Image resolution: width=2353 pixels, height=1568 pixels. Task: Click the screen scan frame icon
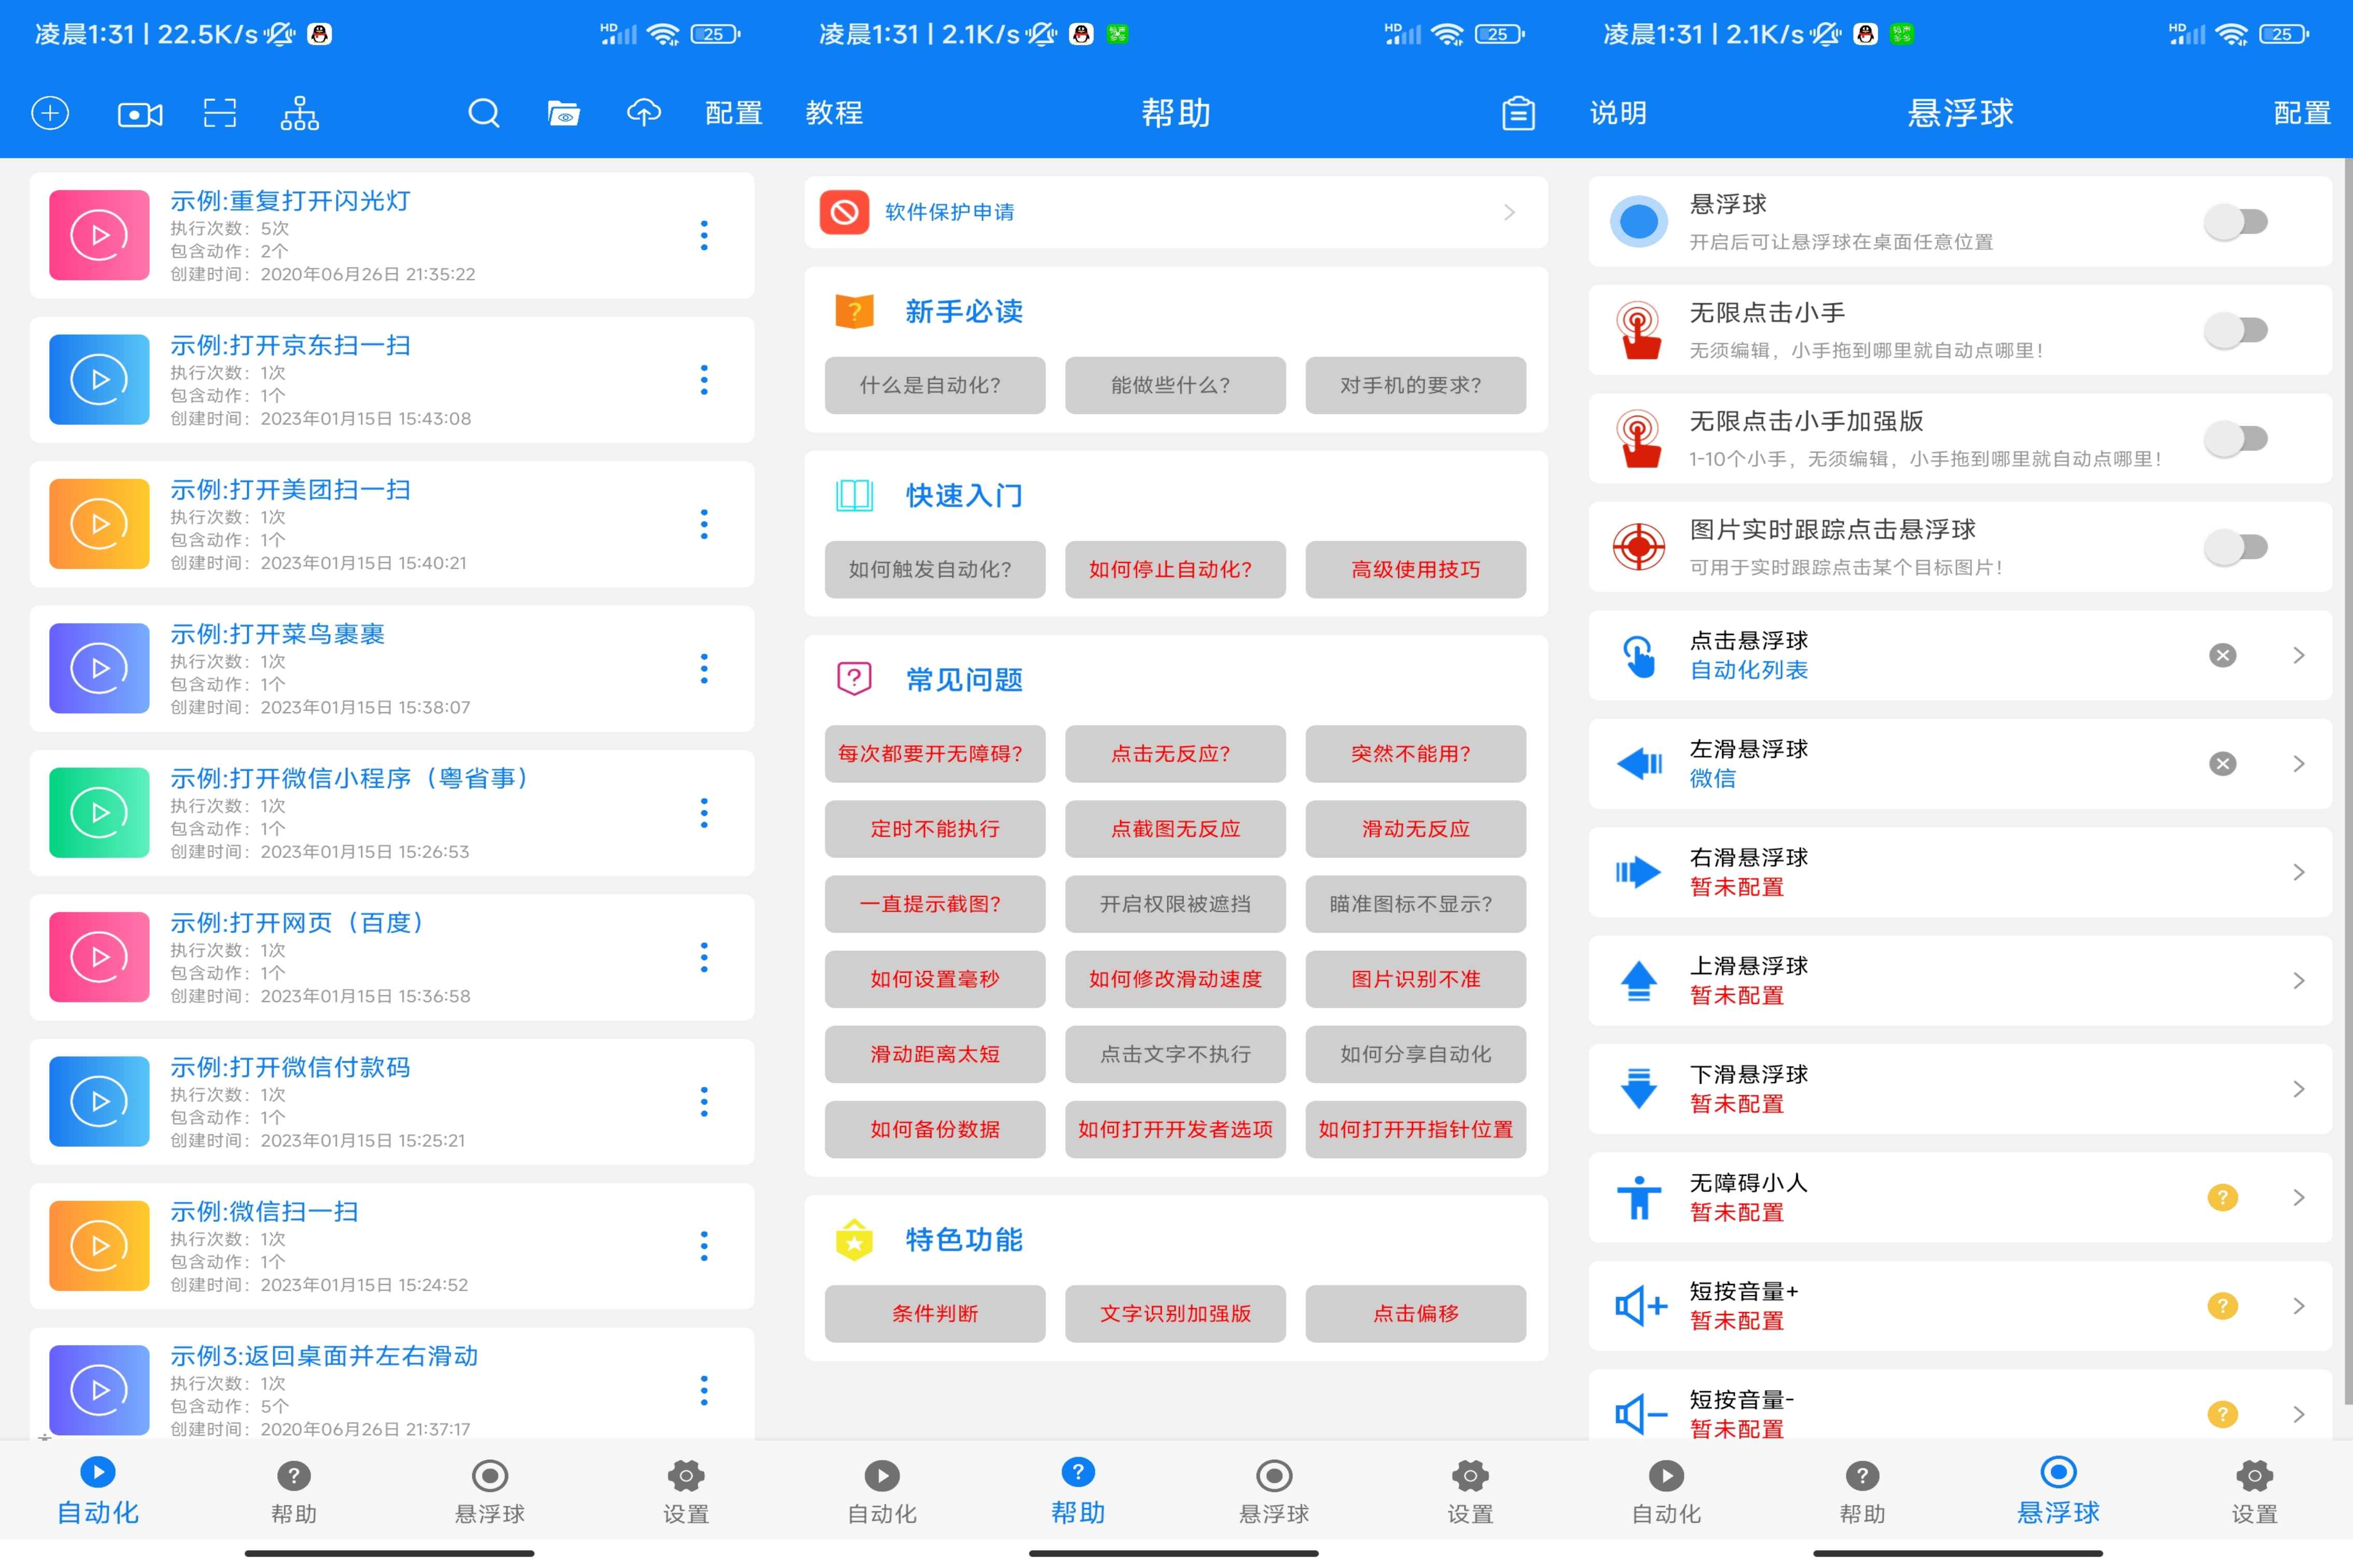coord(220,113)
